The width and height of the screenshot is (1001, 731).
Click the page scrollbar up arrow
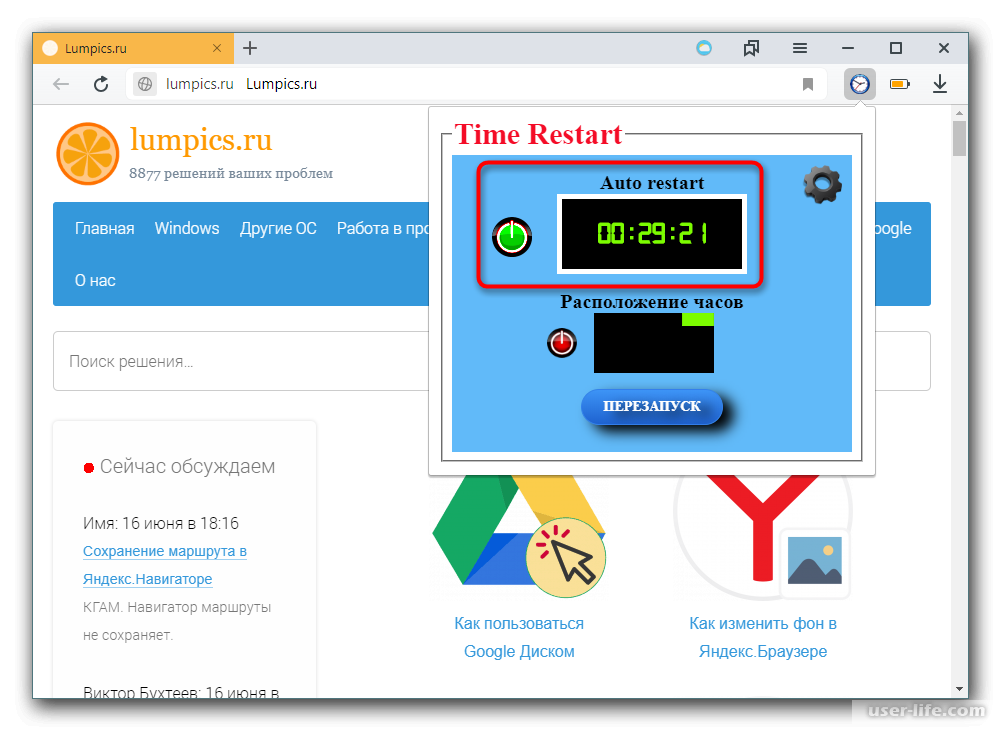click(x=959, y=113)
